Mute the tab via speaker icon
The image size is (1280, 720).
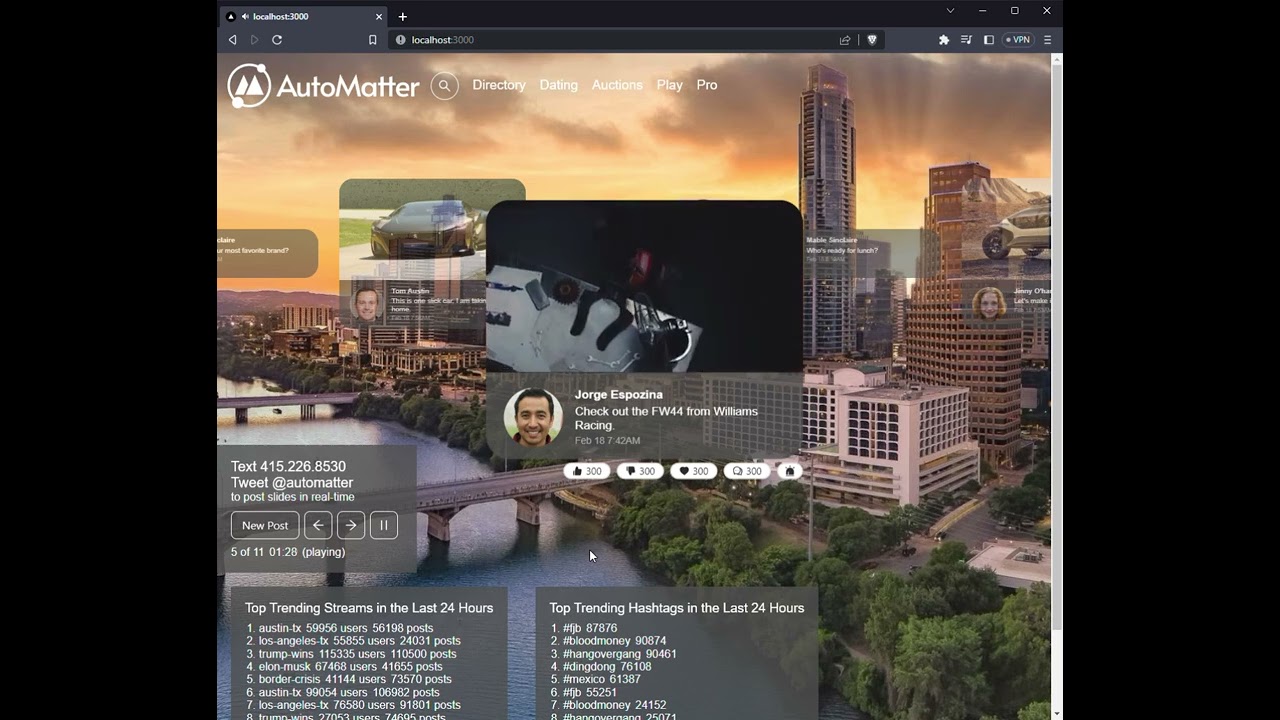click(x=246, y=16)
